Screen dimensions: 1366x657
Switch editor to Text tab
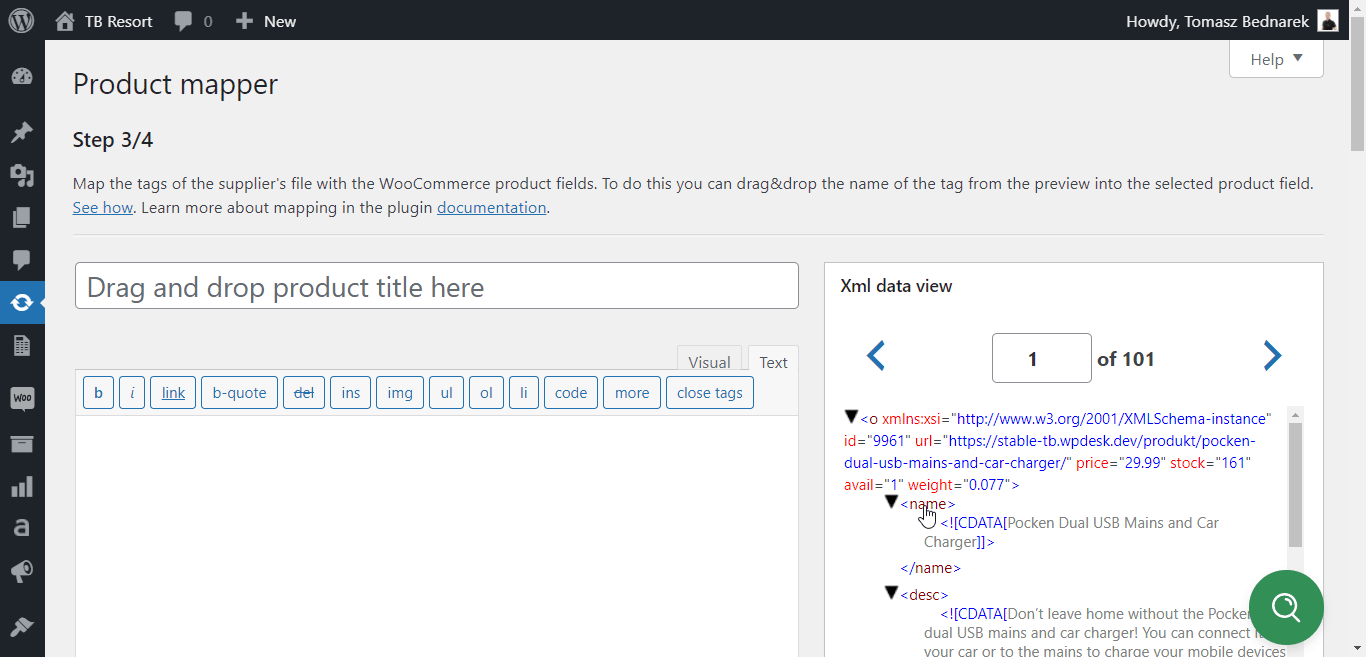coord(773,362)
